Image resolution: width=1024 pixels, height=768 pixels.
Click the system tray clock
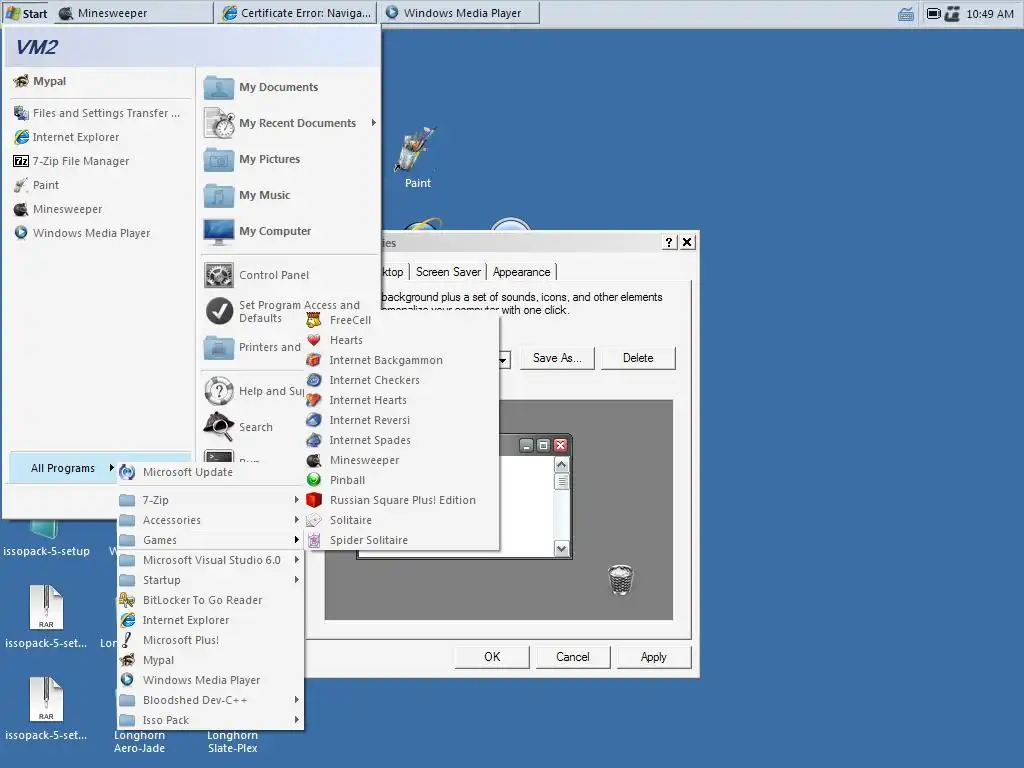990,14
